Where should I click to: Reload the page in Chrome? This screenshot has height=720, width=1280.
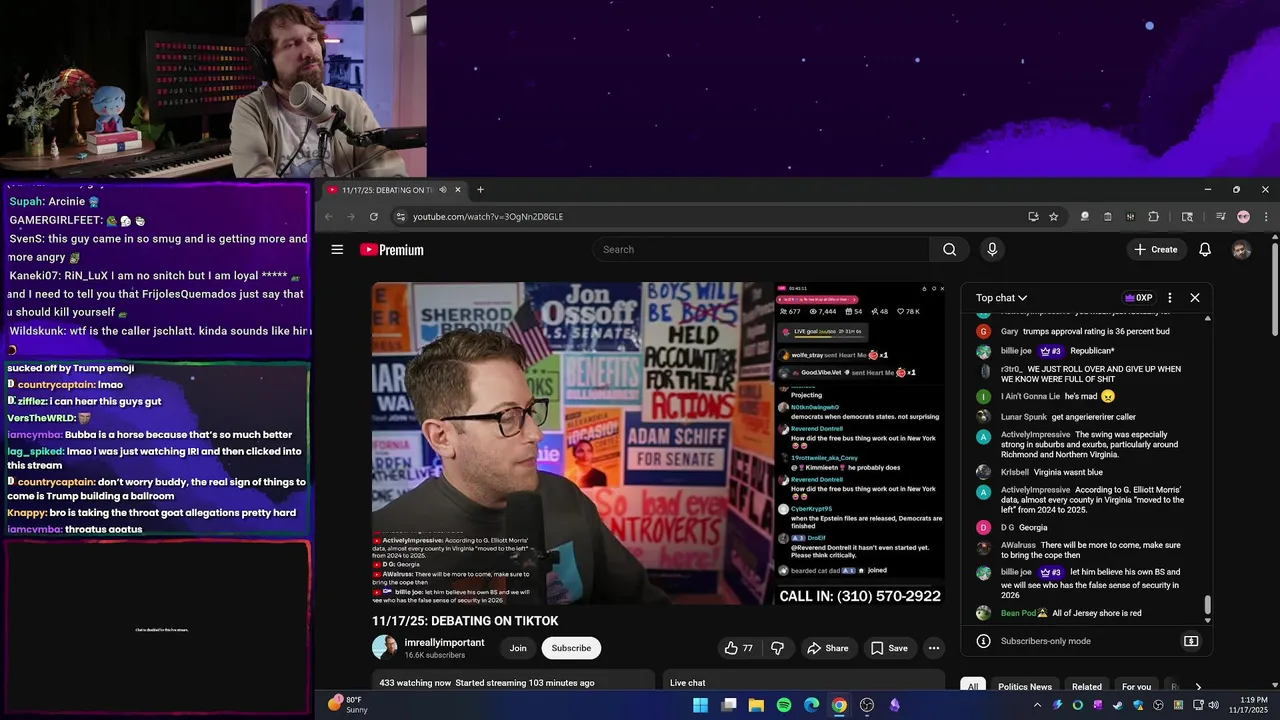pos(374,217)
